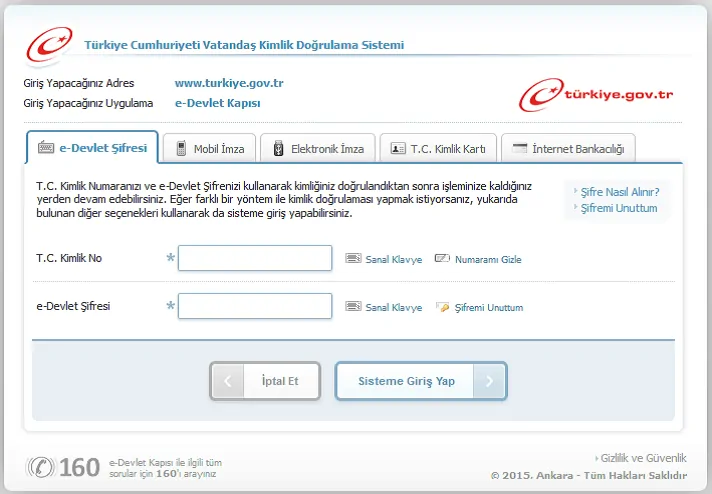Image resolution: width=712 pixels, height=494 pixels.
Task: Click the left arrow on İptal Et button
Action: click(228, 381)
